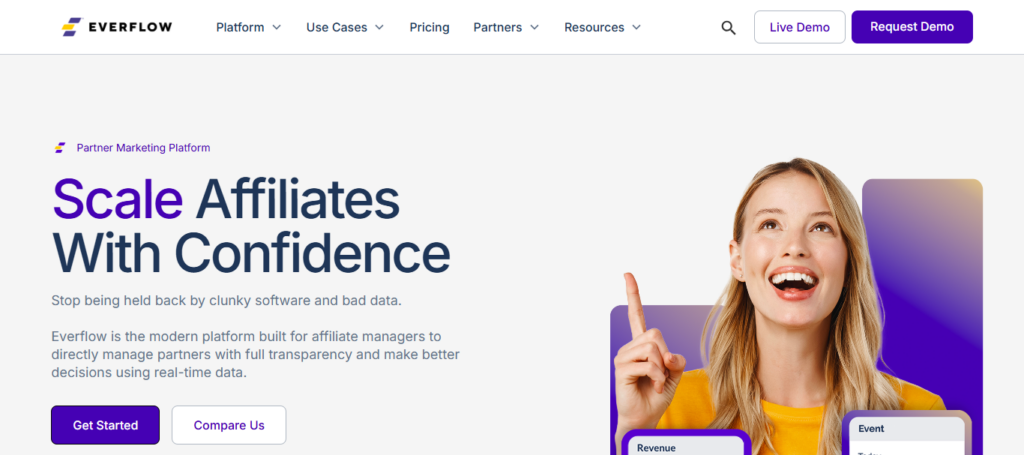Go to the Pricing page

click(429, 27)
